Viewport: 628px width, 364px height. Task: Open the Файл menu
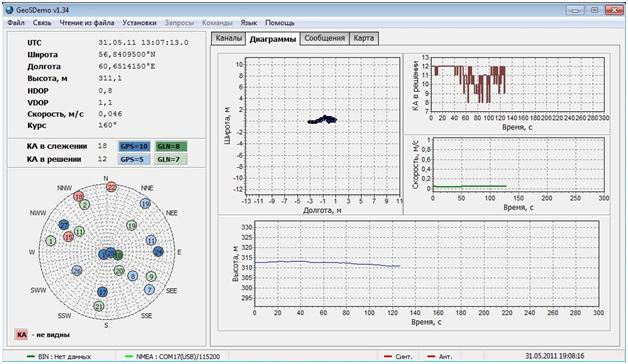(16, 23)
